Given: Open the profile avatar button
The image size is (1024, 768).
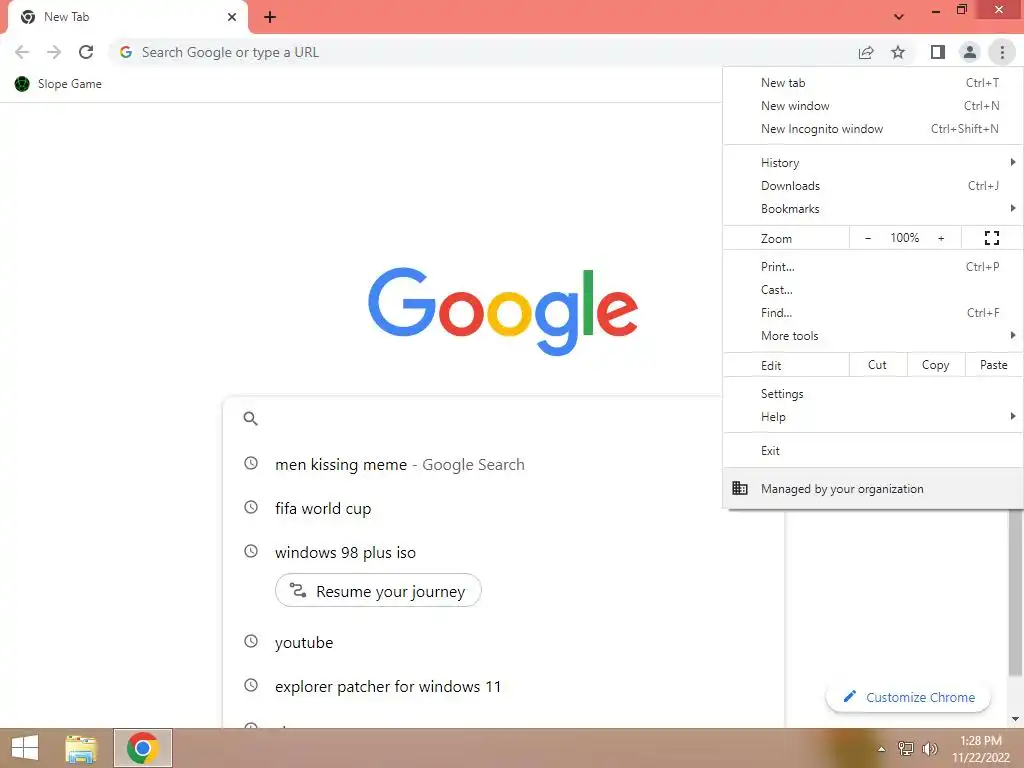Looking at the screenshot, I should 970,52.
